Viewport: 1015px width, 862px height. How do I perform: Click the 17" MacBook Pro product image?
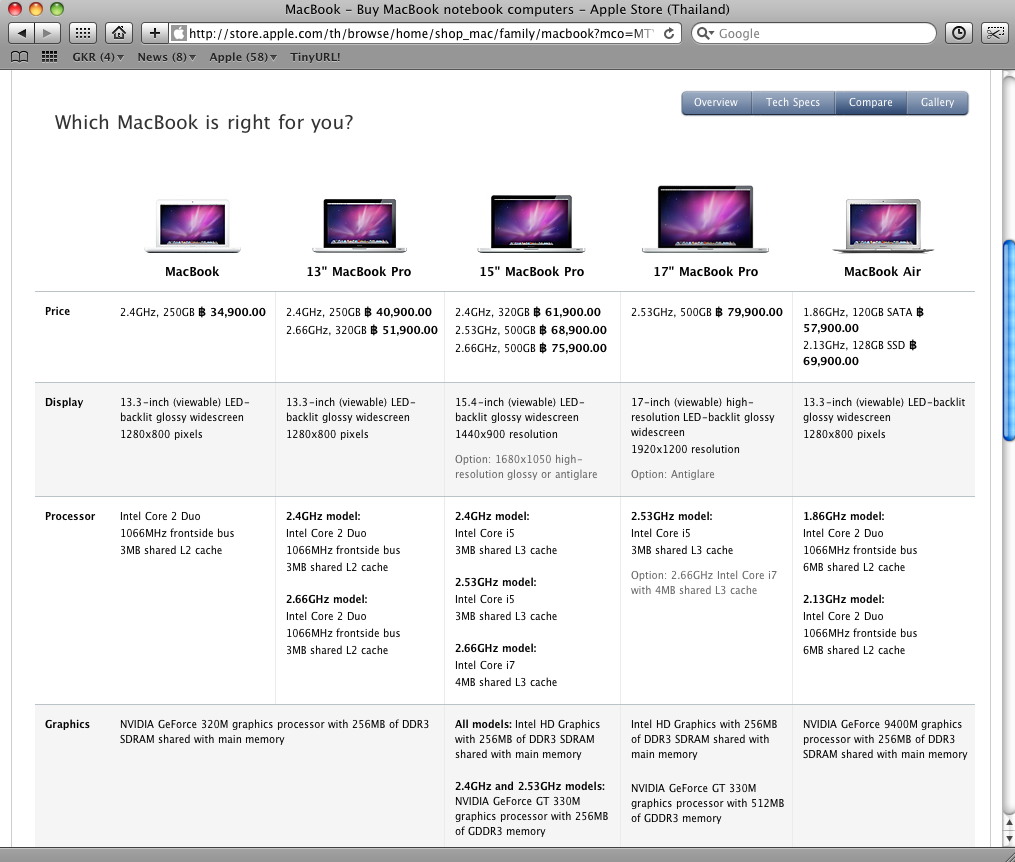click(706, 219)
